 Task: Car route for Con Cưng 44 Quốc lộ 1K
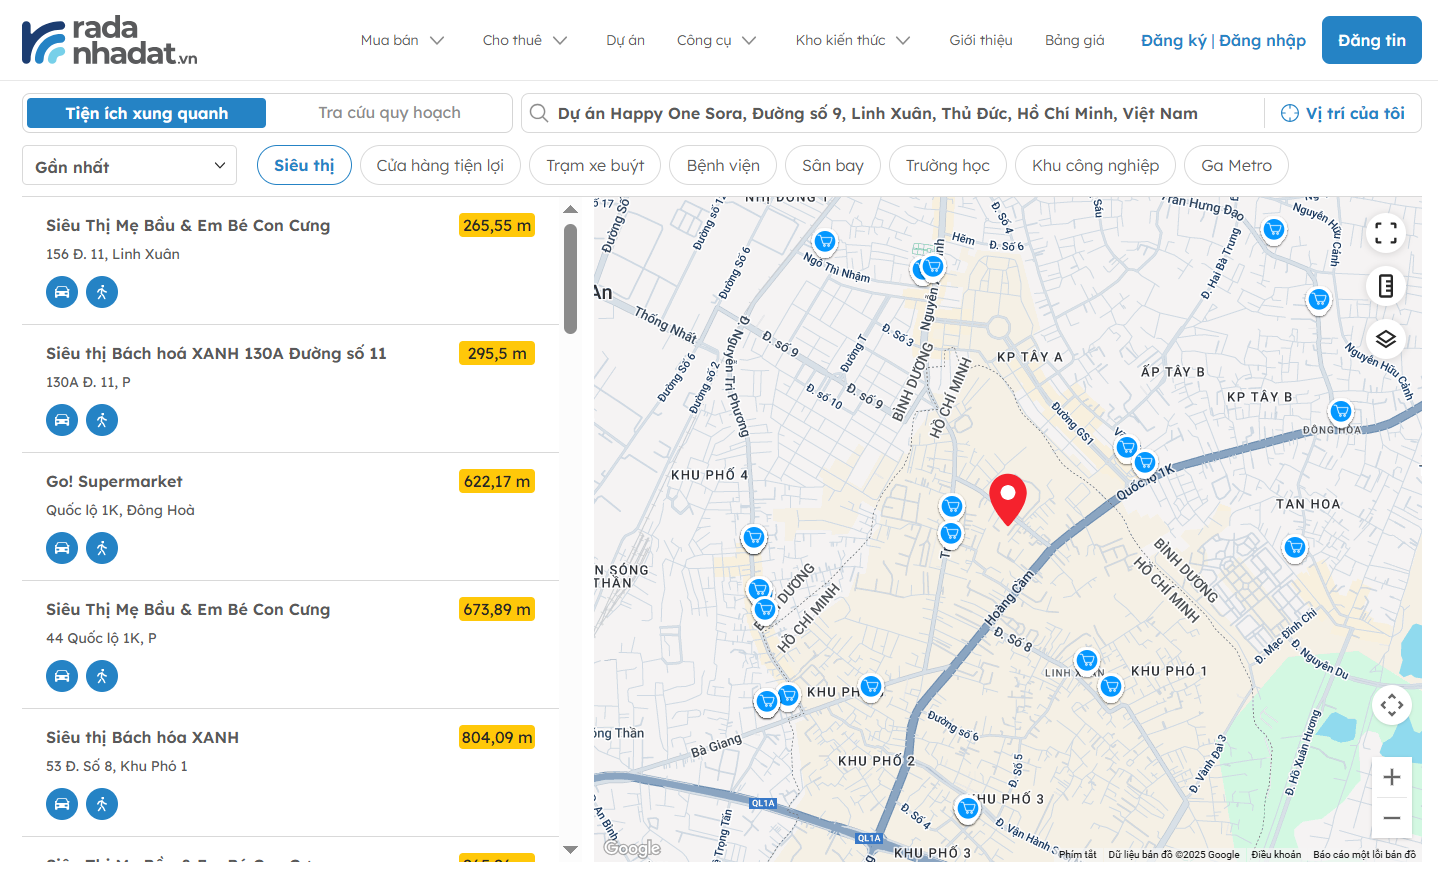[x=62, y=676]
